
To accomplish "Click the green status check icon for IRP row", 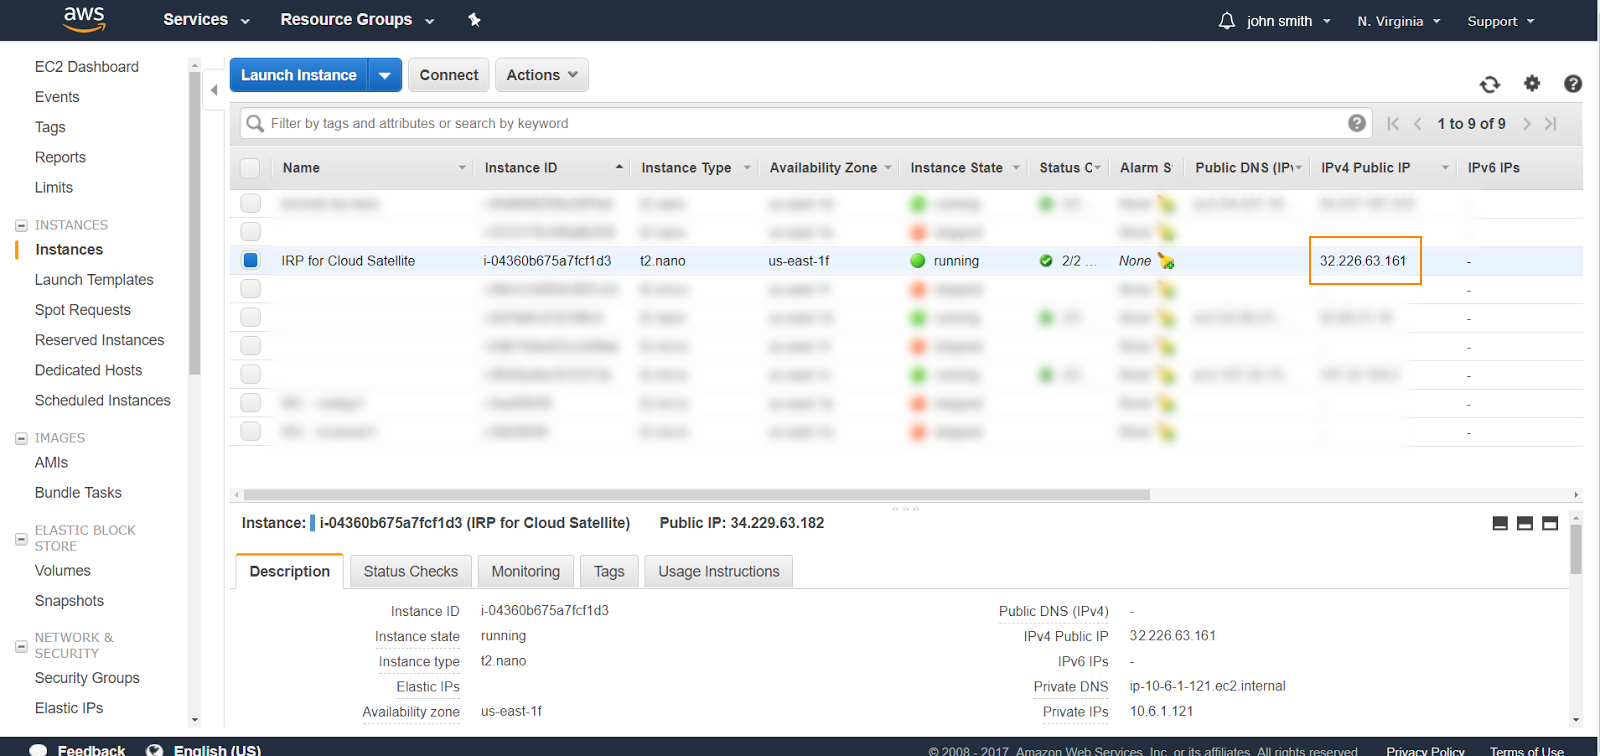I will tap(1046, 261).
